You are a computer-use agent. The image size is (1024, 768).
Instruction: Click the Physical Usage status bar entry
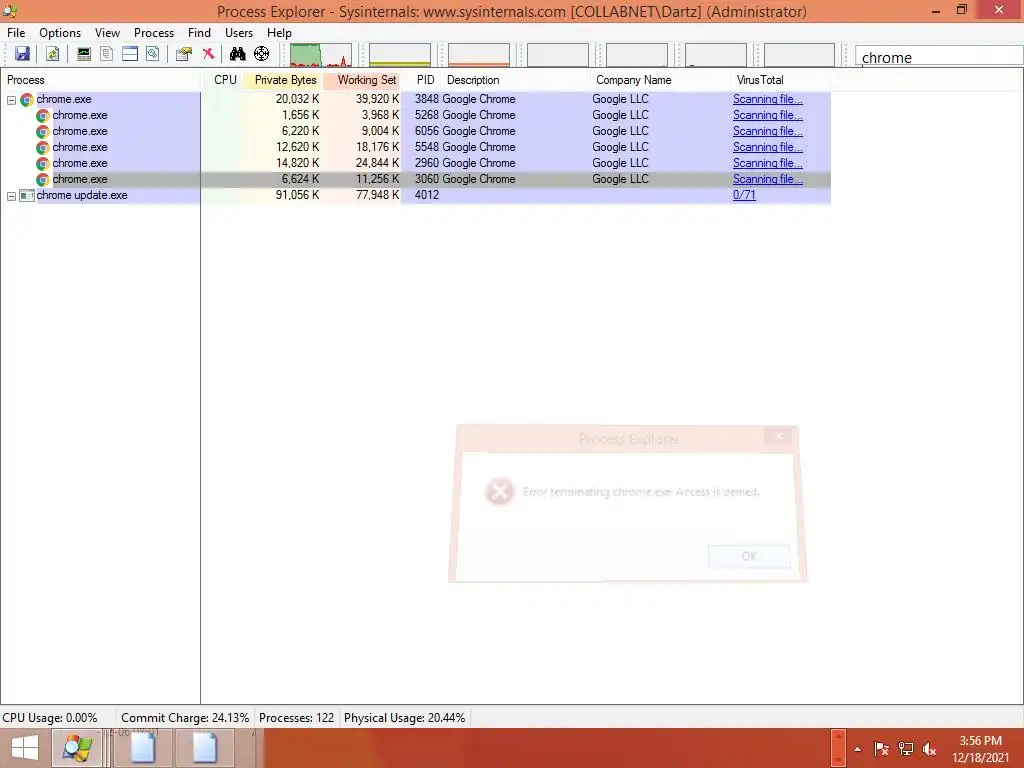[x=404, y=718]
